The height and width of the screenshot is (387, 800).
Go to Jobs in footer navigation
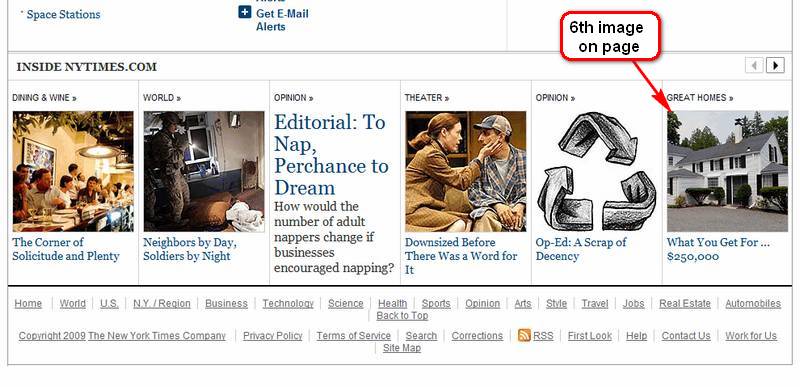[x=633, y=303]
